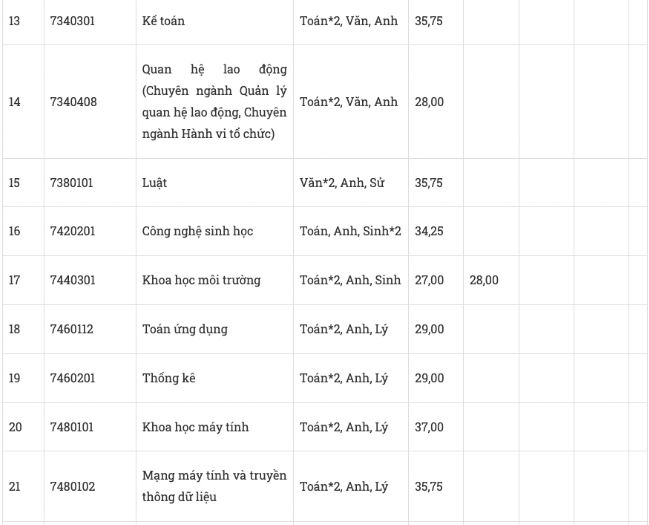Click the "Công nghệ sinh học" cell
649x525 pixels.
click(x=197, y=231)
